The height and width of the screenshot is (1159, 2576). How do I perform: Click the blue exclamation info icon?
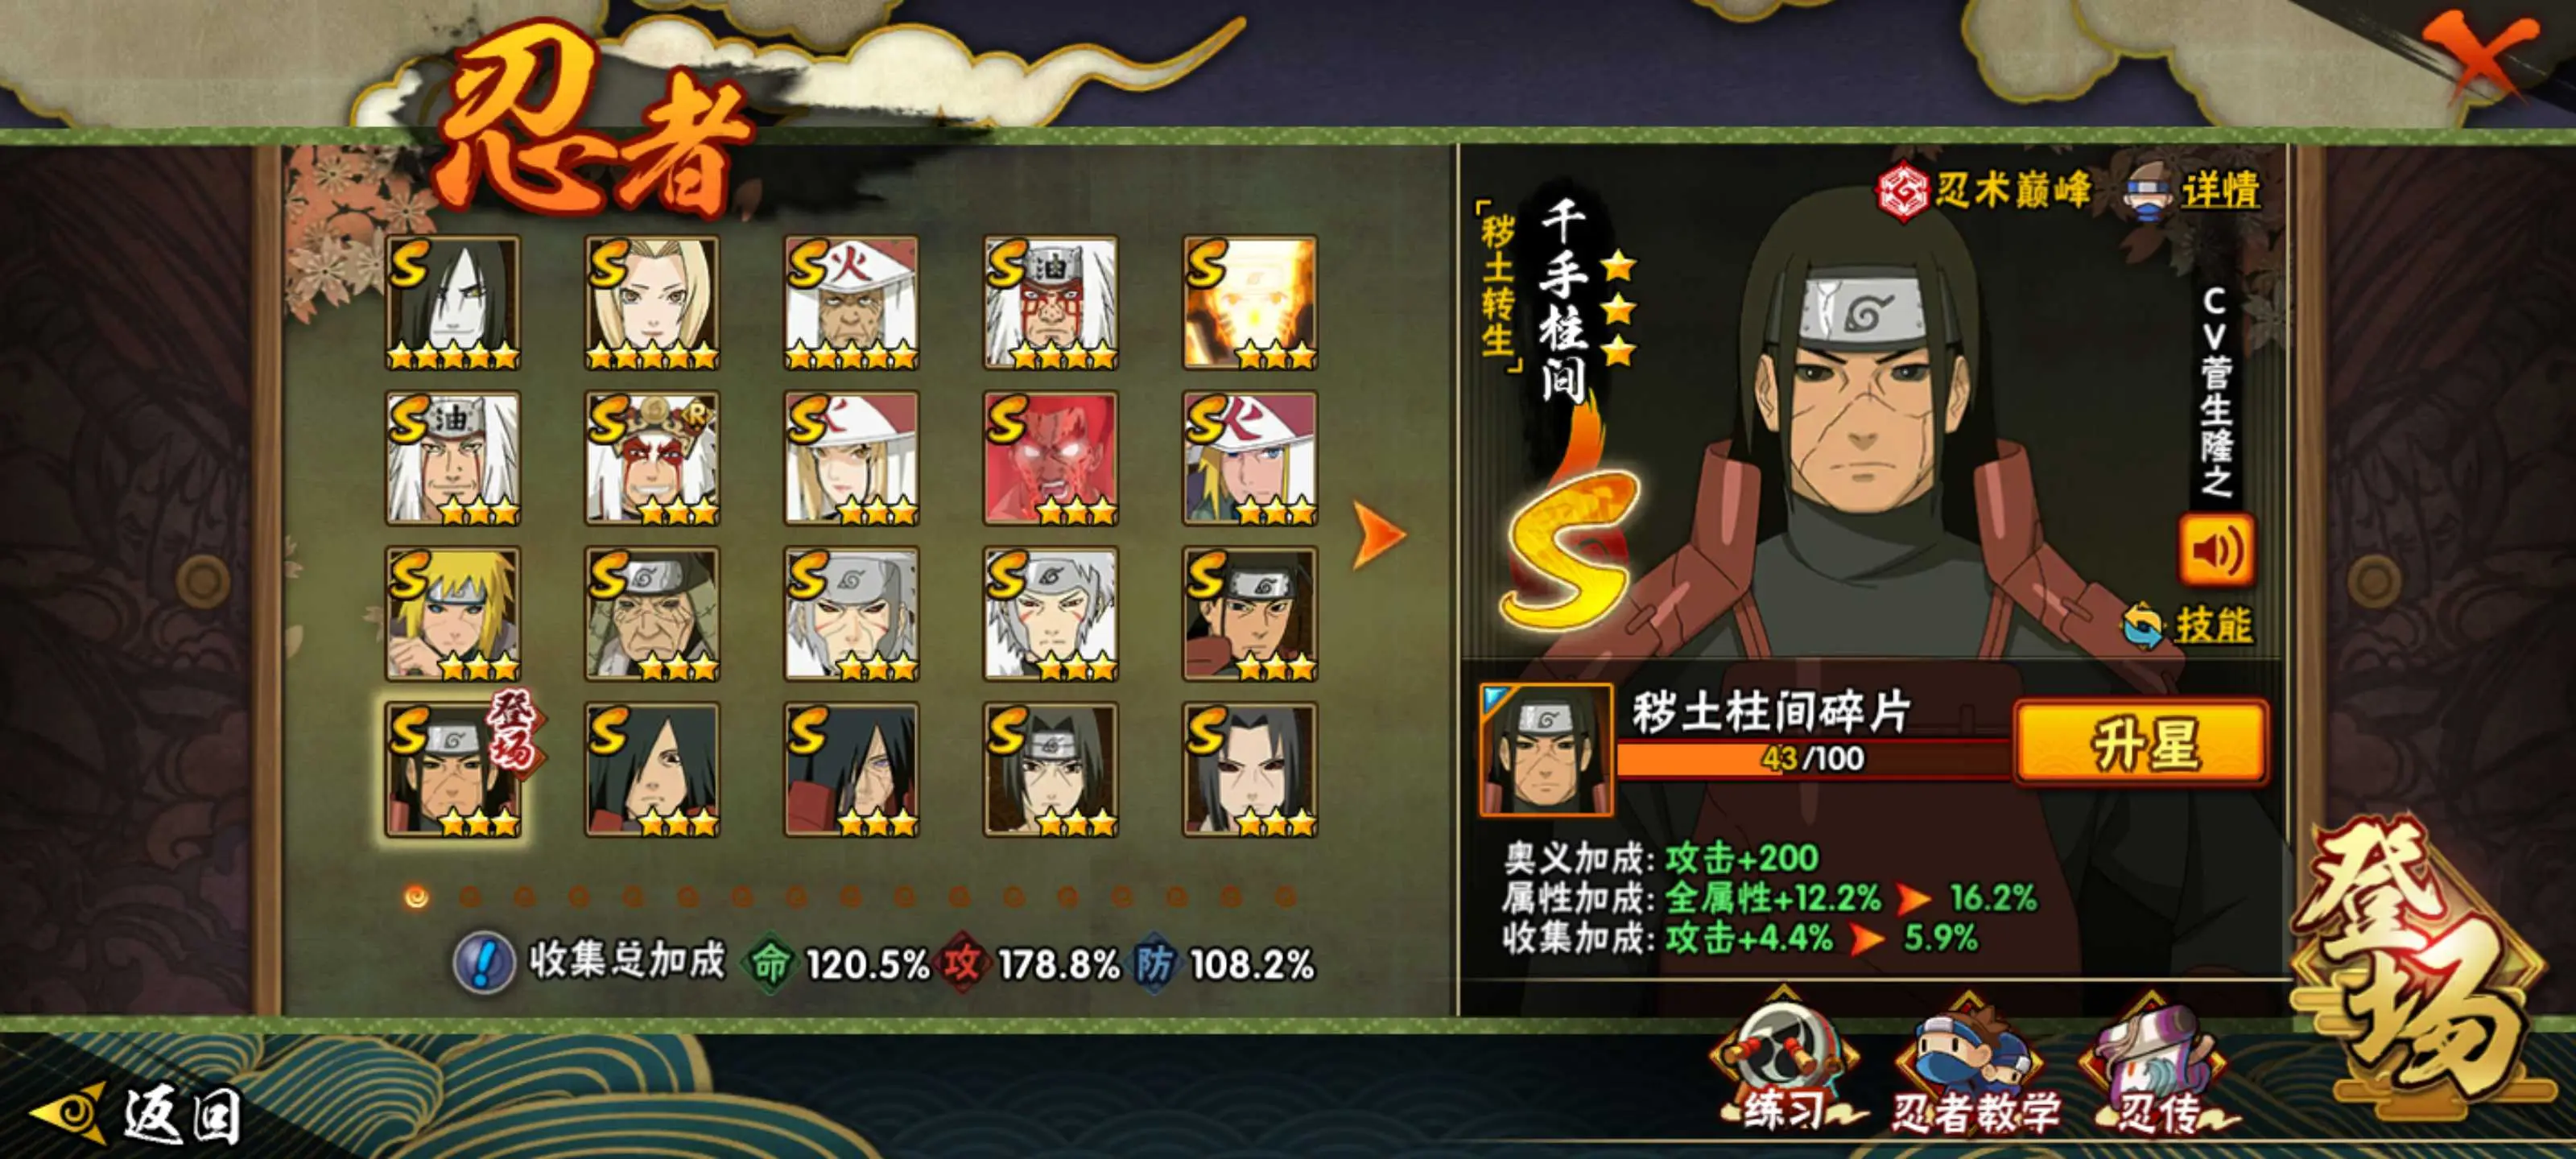click(x=484, y=963)
